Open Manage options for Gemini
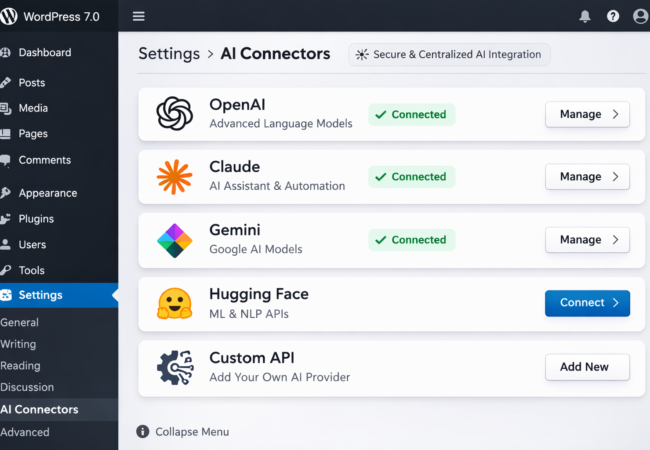 tap(587, 240)
